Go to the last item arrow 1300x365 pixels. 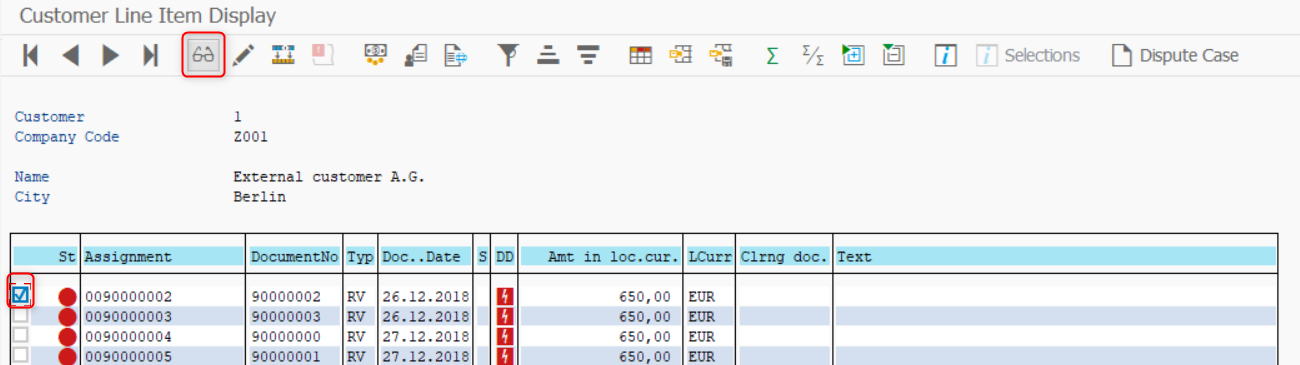pos(150,55)
